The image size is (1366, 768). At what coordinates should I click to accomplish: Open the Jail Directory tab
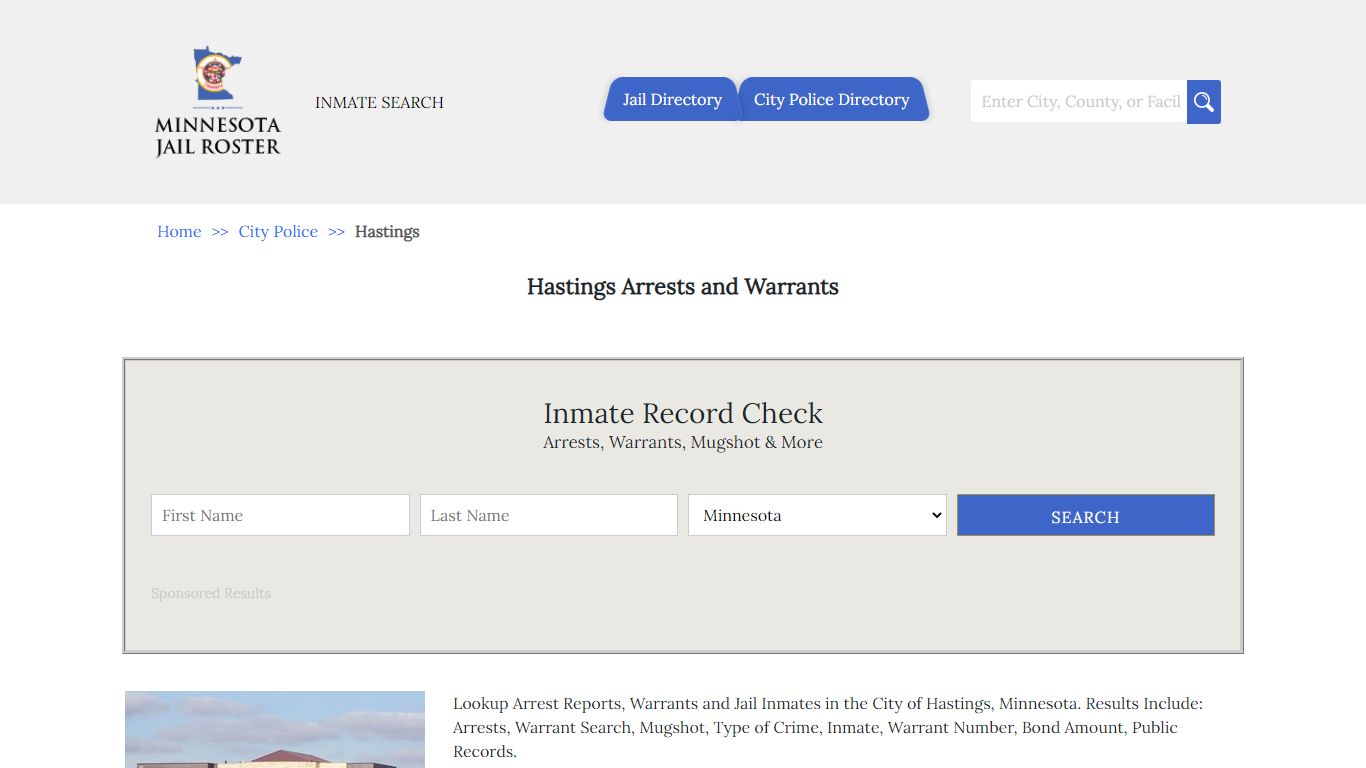[671, 99]
